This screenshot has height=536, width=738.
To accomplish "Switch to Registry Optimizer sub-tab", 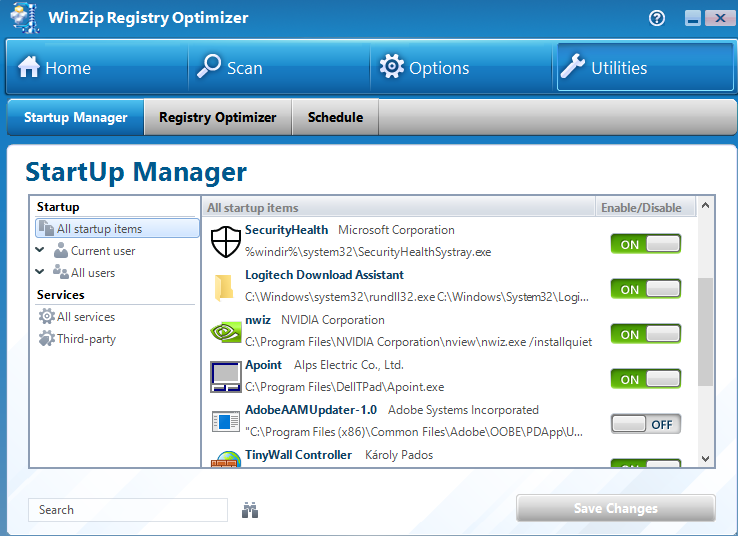I will coord(218,117).
